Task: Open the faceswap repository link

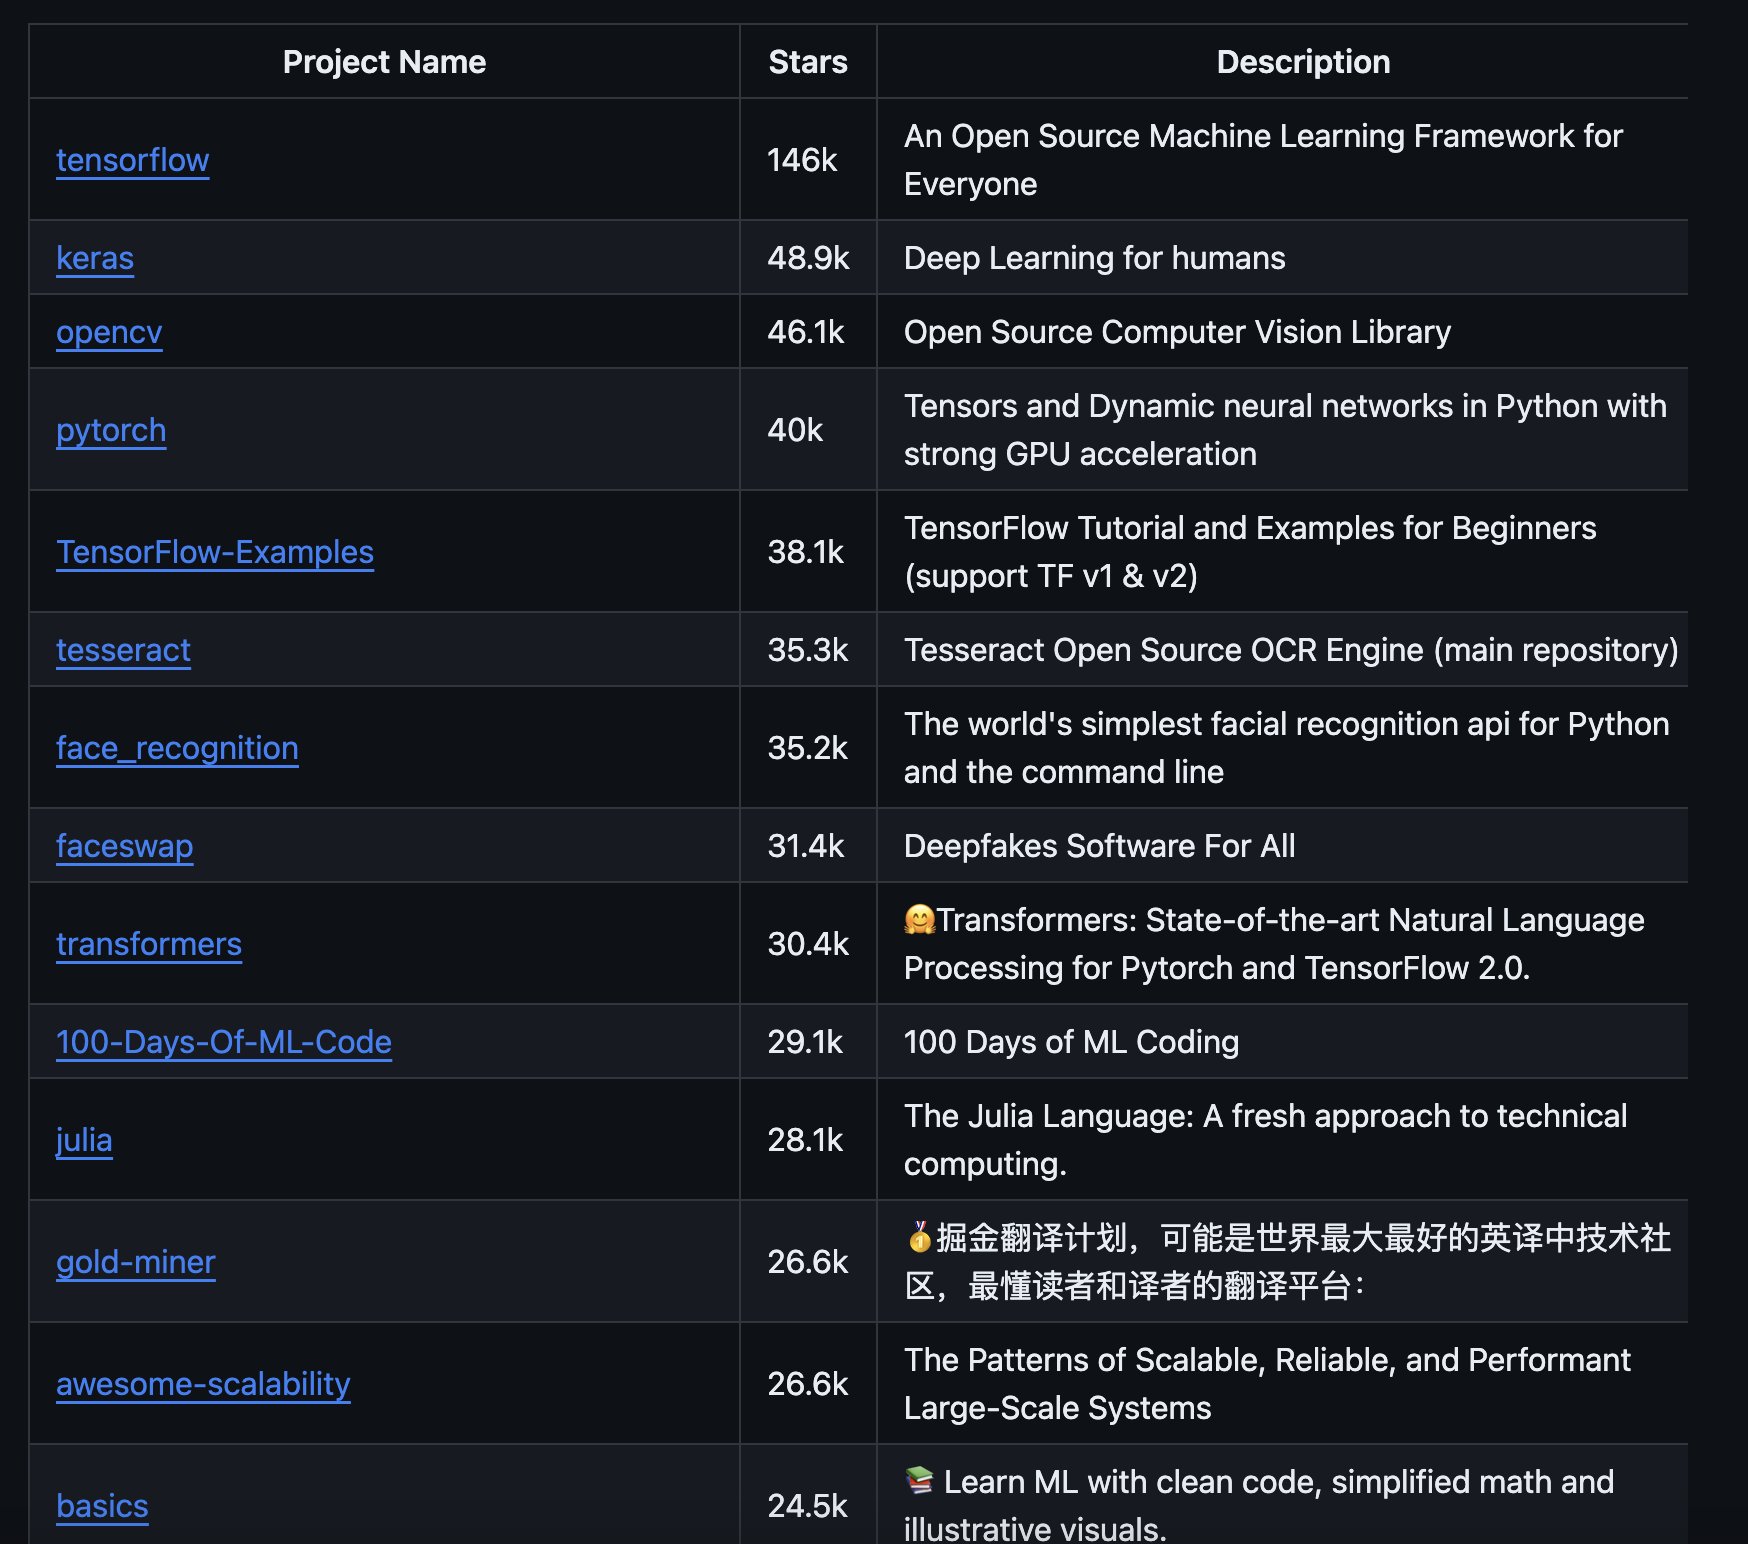Action: point(124,846)
